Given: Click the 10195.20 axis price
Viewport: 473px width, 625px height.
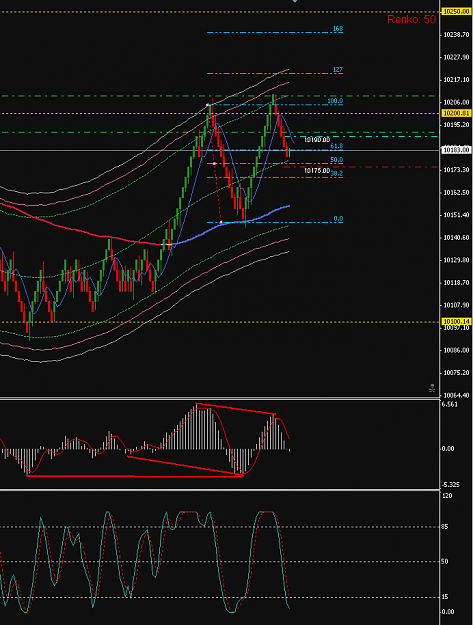Looking at the screenshot, I should 457,125.
